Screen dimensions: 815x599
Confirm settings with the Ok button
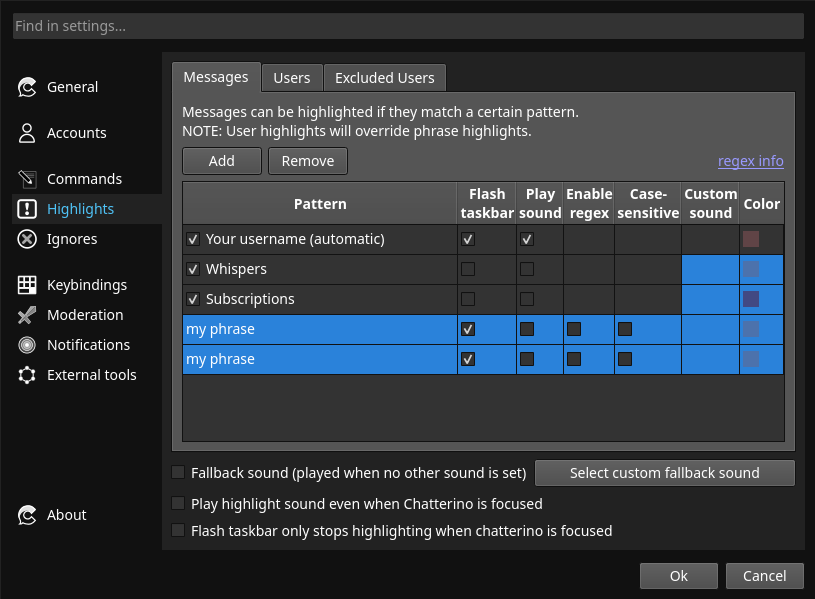[x=679, y=576]
